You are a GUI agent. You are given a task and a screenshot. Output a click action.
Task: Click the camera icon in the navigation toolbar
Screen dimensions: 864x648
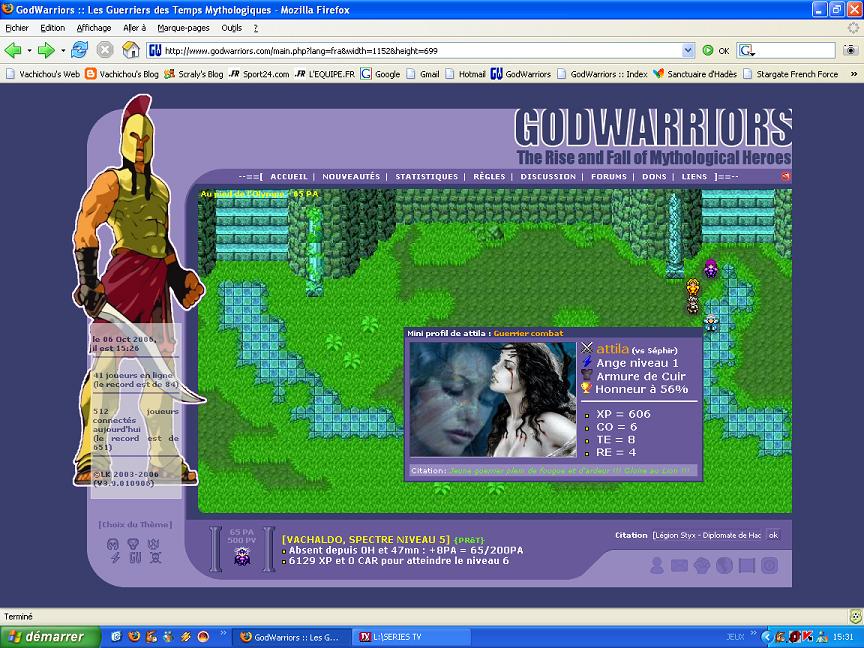click(850, 51)
